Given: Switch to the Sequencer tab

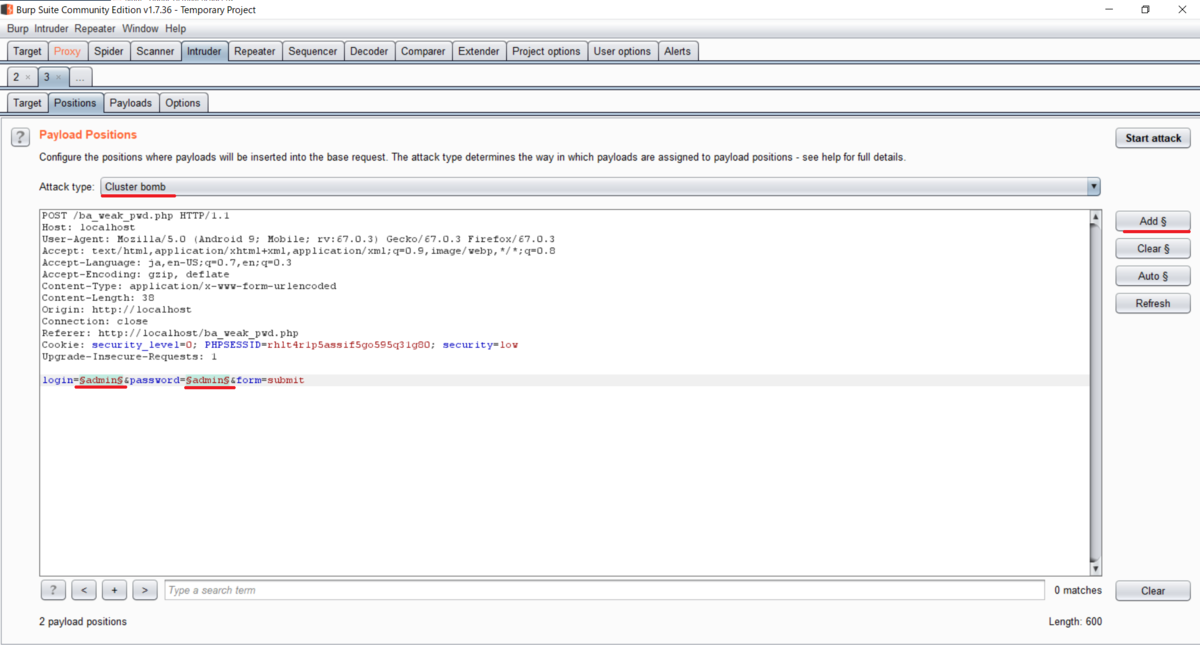Looking at the screenshot, I should (313, 51).
